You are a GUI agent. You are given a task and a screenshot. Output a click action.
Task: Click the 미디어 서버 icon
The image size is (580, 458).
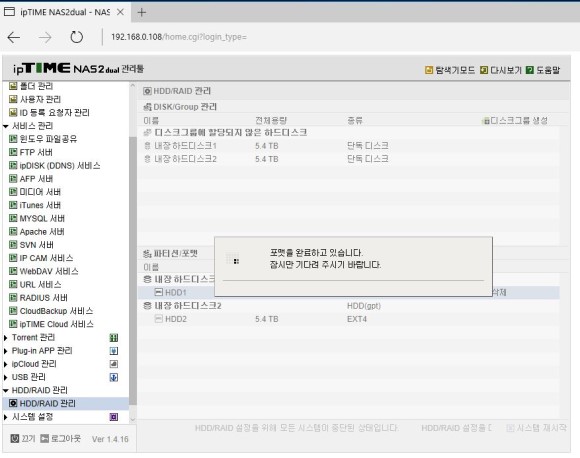[x=13, y=192]
